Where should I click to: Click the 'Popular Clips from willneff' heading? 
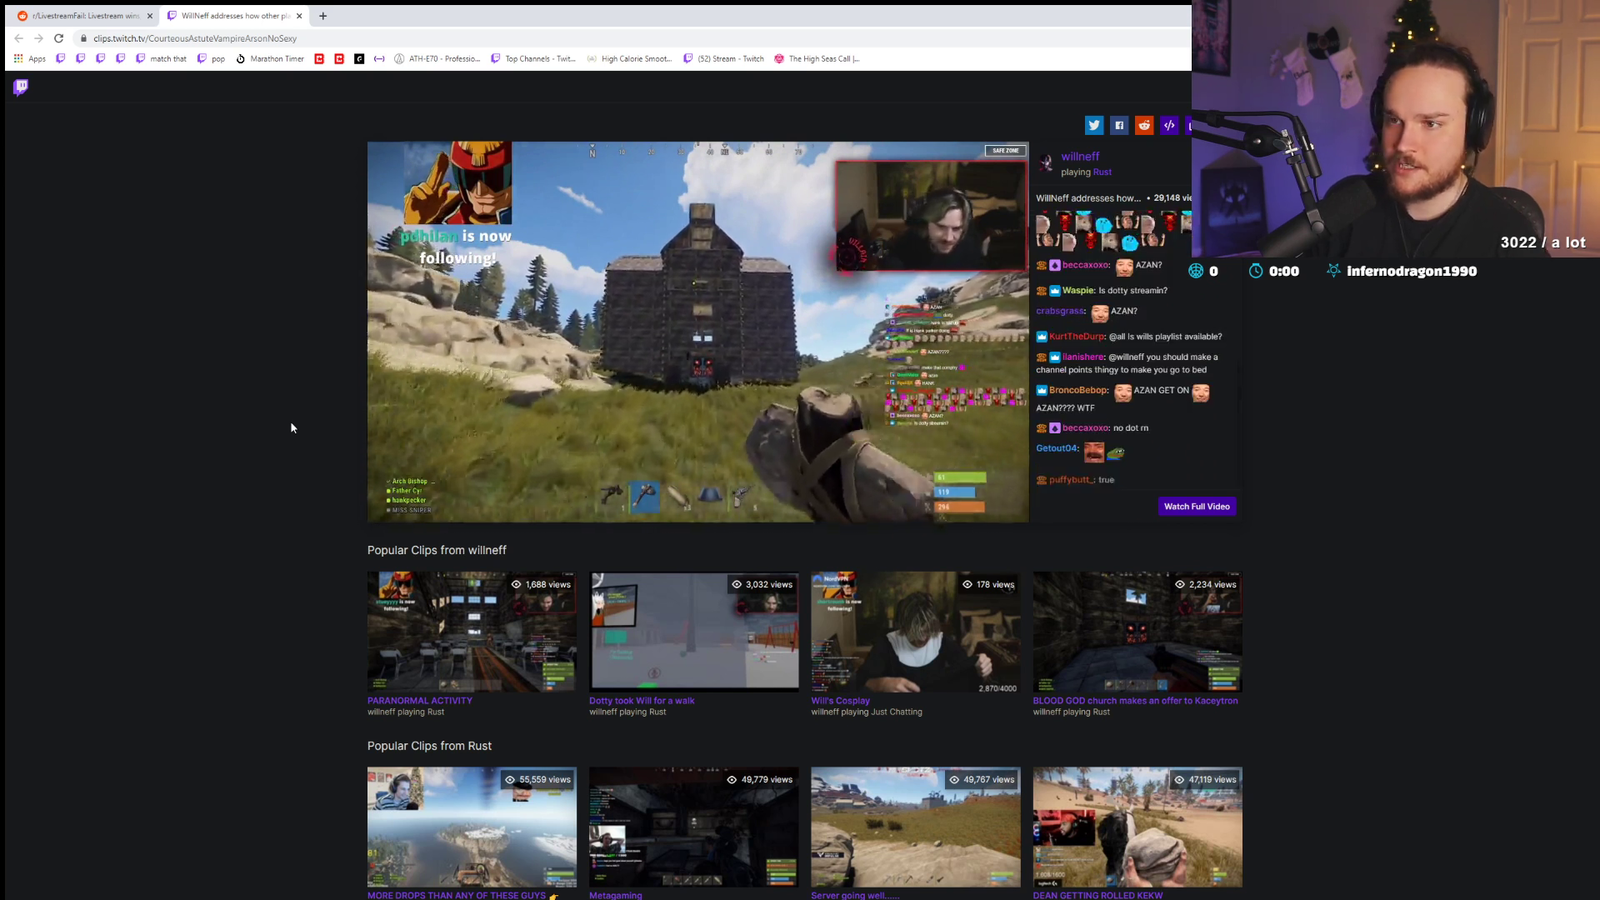click(437, 550)
